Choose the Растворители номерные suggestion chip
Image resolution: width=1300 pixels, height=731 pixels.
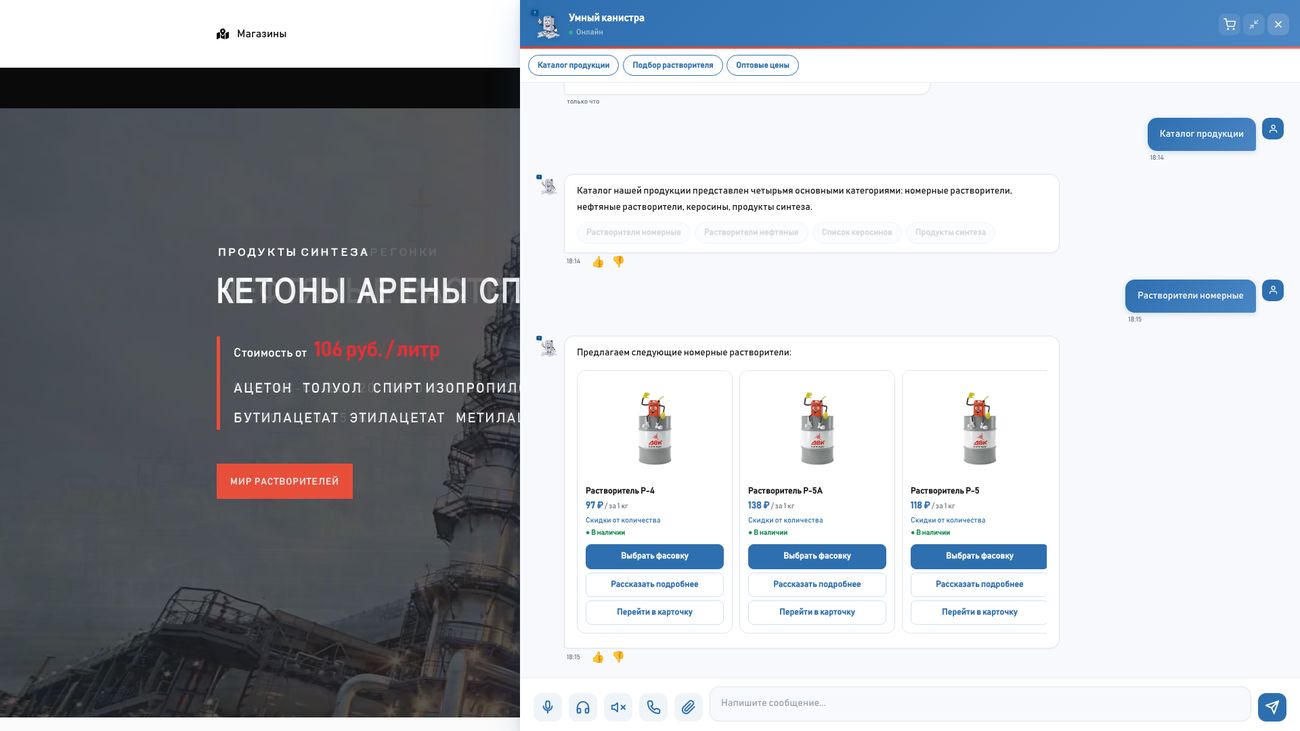(x=633, y=232)
